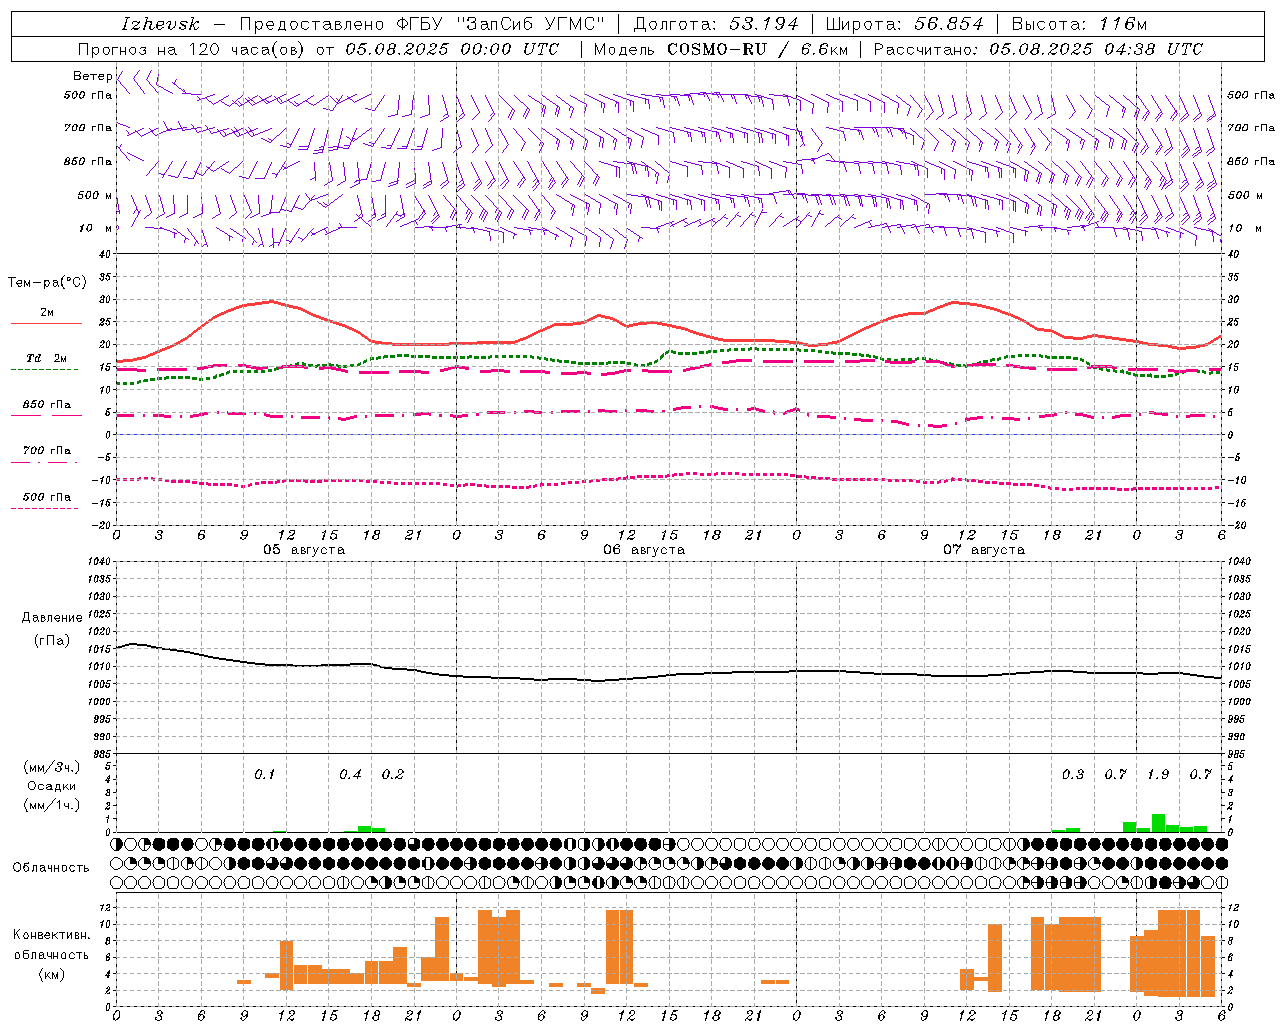Click the 0.1 precipitation amount value
The height and width of the screenshot is (1024, 1280).
pyautogui.click(x=264, y=775)
